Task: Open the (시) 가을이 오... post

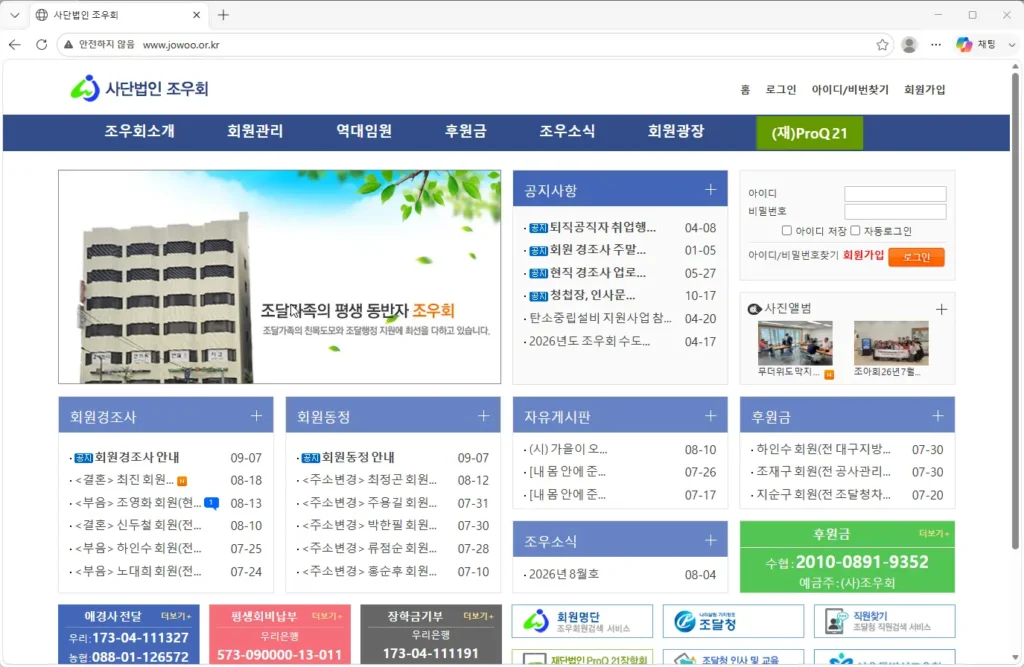Action: coord(568,449)
